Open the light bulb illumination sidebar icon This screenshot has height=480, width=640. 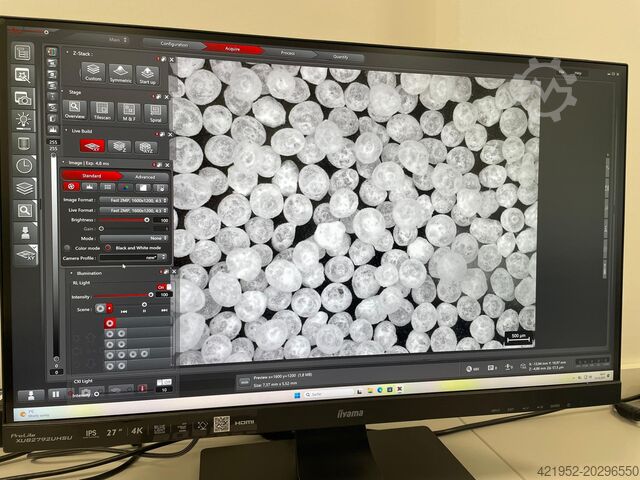click(23, 121)
